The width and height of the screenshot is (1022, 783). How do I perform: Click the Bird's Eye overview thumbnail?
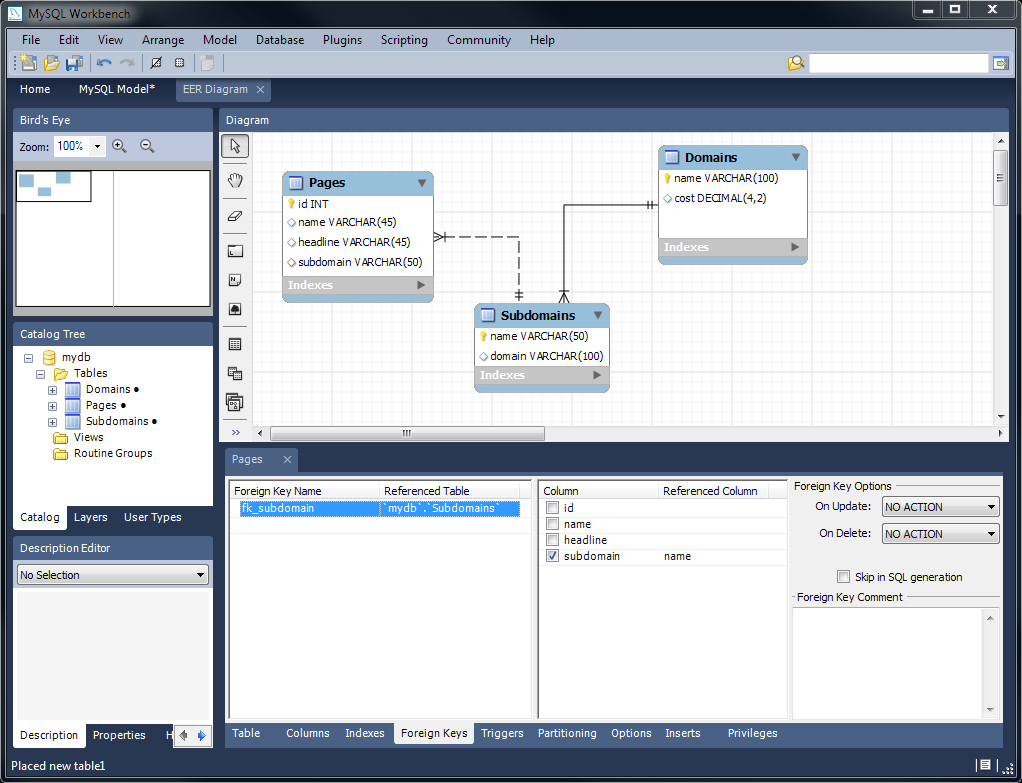[113, 239]
